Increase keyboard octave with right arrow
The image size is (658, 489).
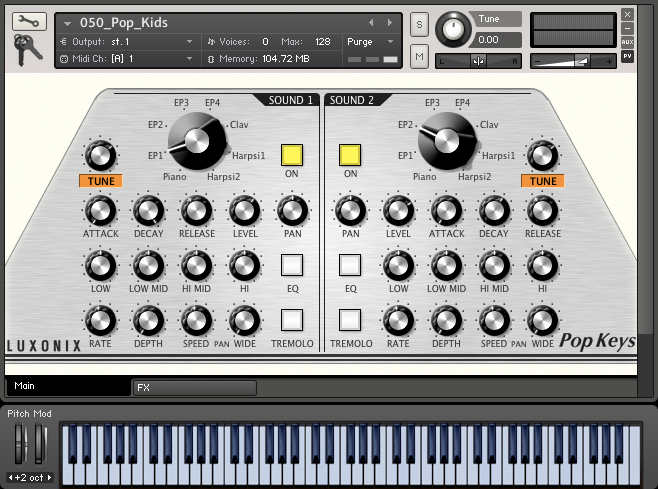50,477
